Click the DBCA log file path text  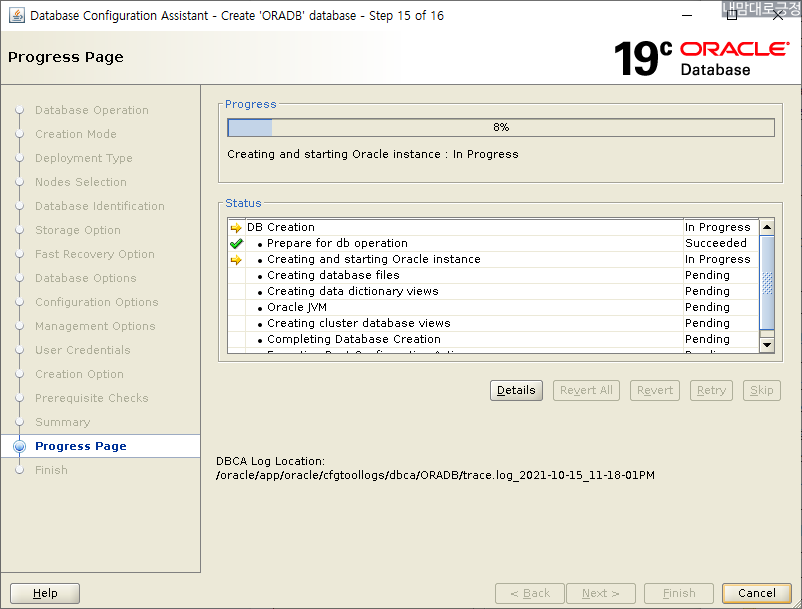click(x=435, y=476)
